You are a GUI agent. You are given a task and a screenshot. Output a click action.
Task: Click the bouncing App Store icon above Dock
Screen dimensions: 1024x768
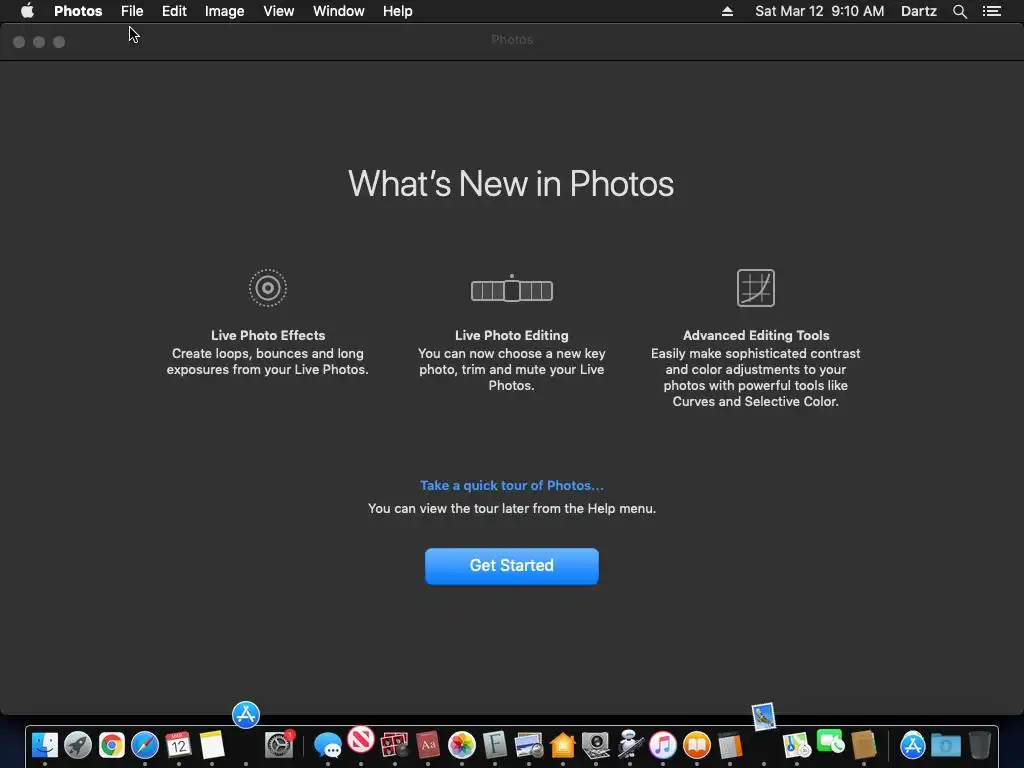click(x=246, y=714)
